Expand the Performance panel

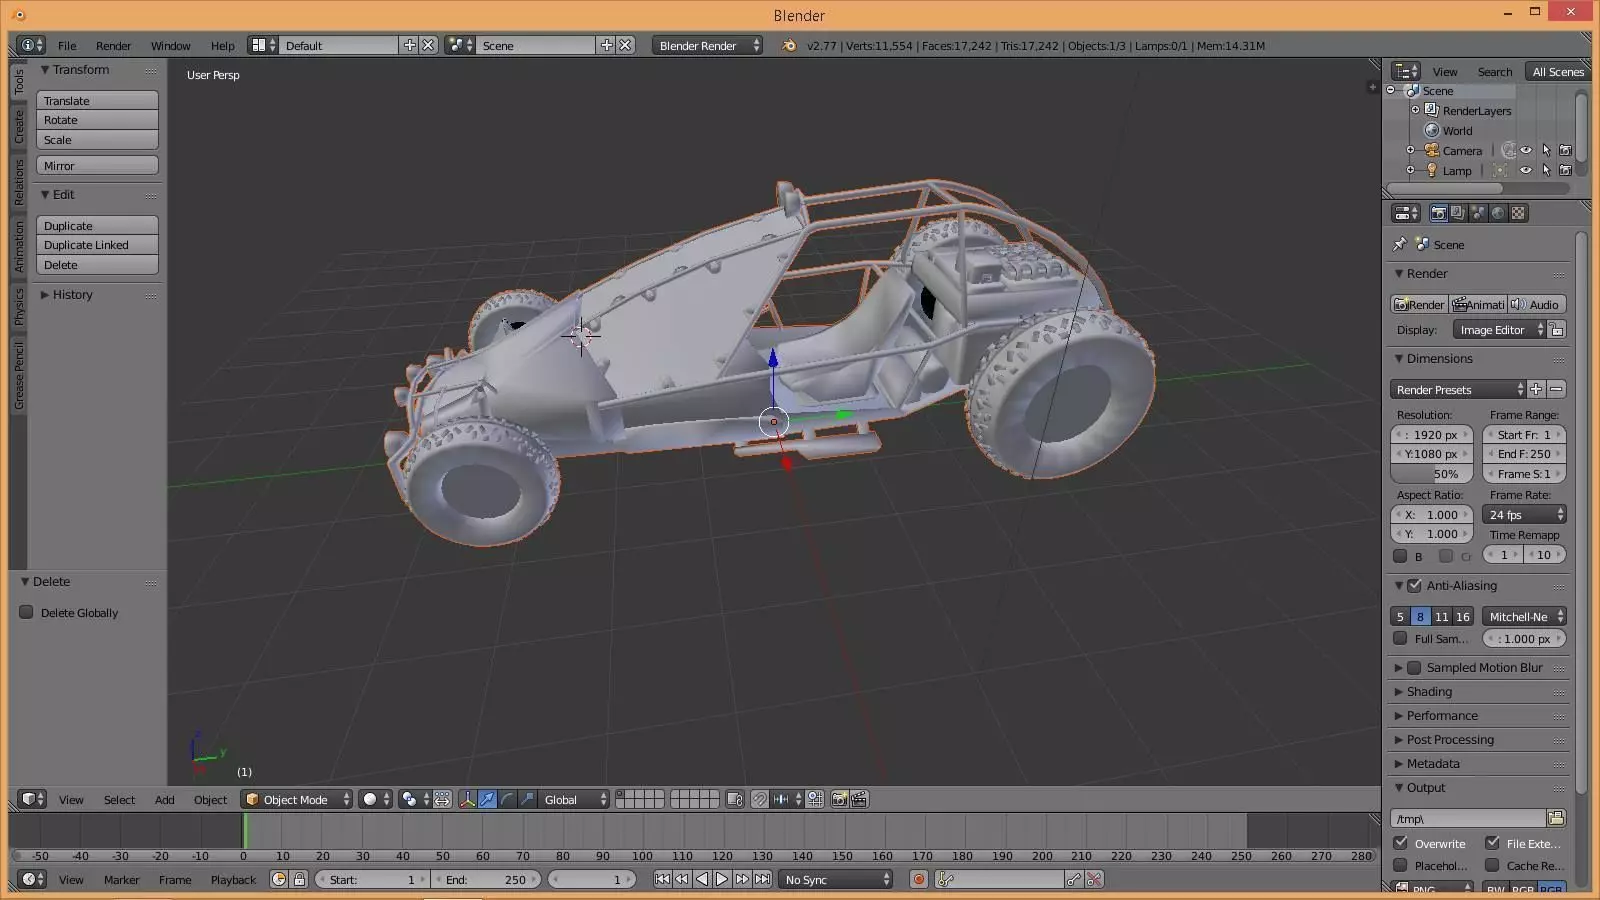[1441, 715]
